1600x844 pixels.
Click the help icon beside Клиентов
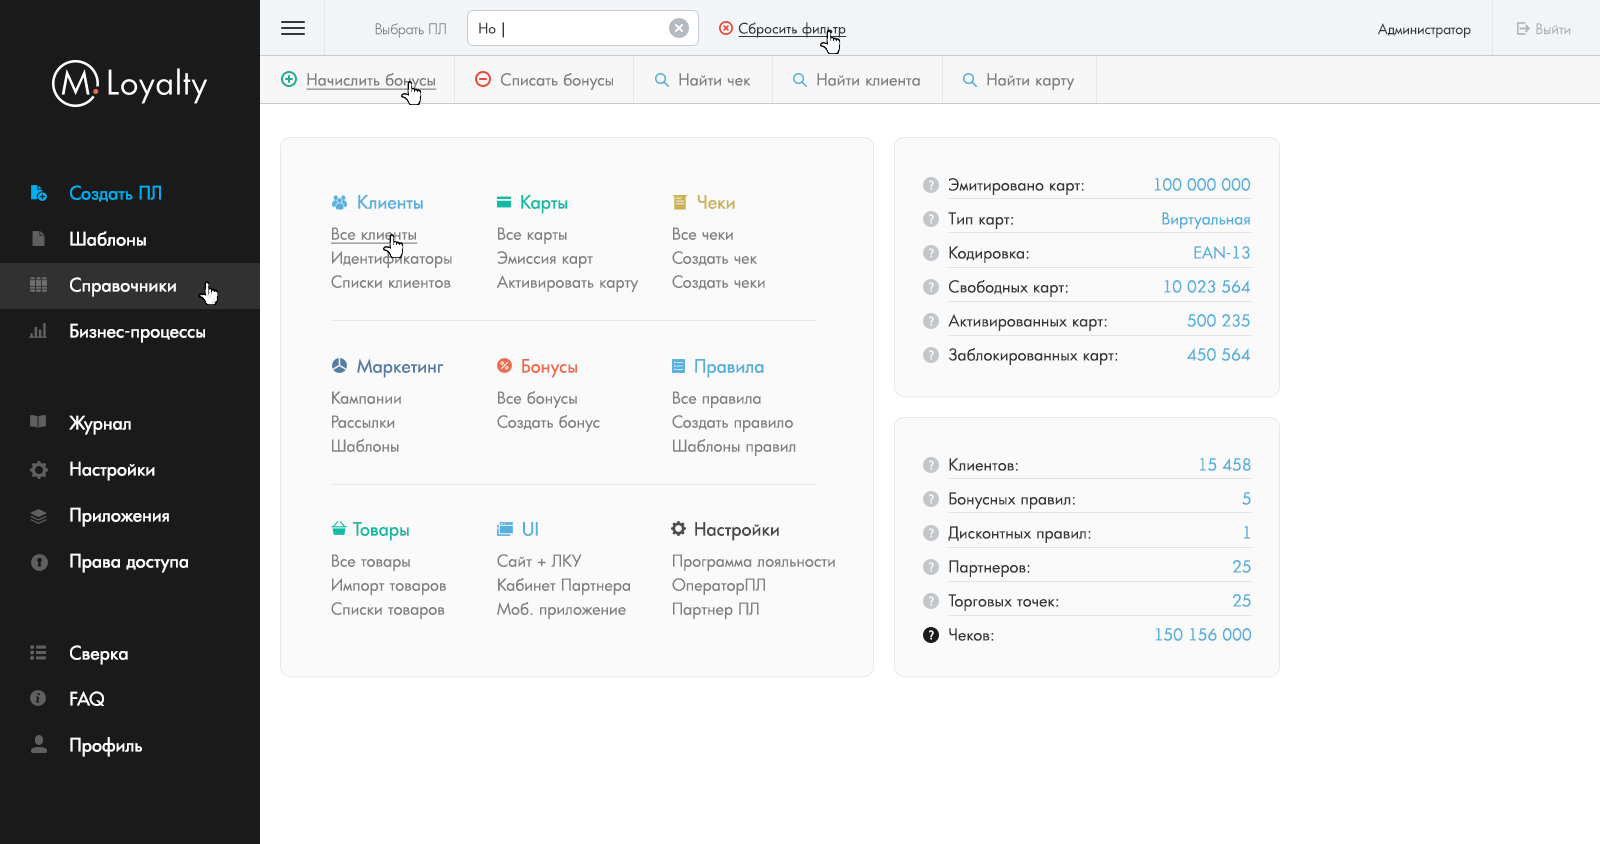(930, 465)
